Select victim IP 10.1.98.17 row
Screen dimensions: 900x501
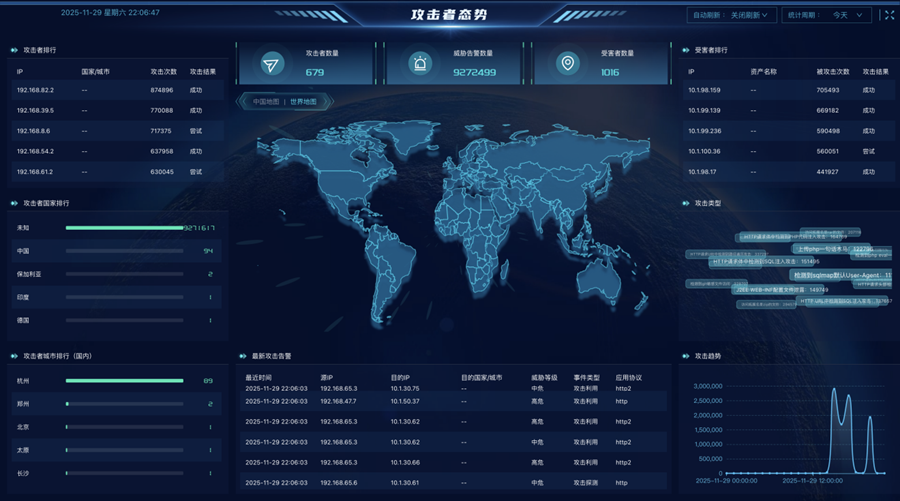click(789, 172)
